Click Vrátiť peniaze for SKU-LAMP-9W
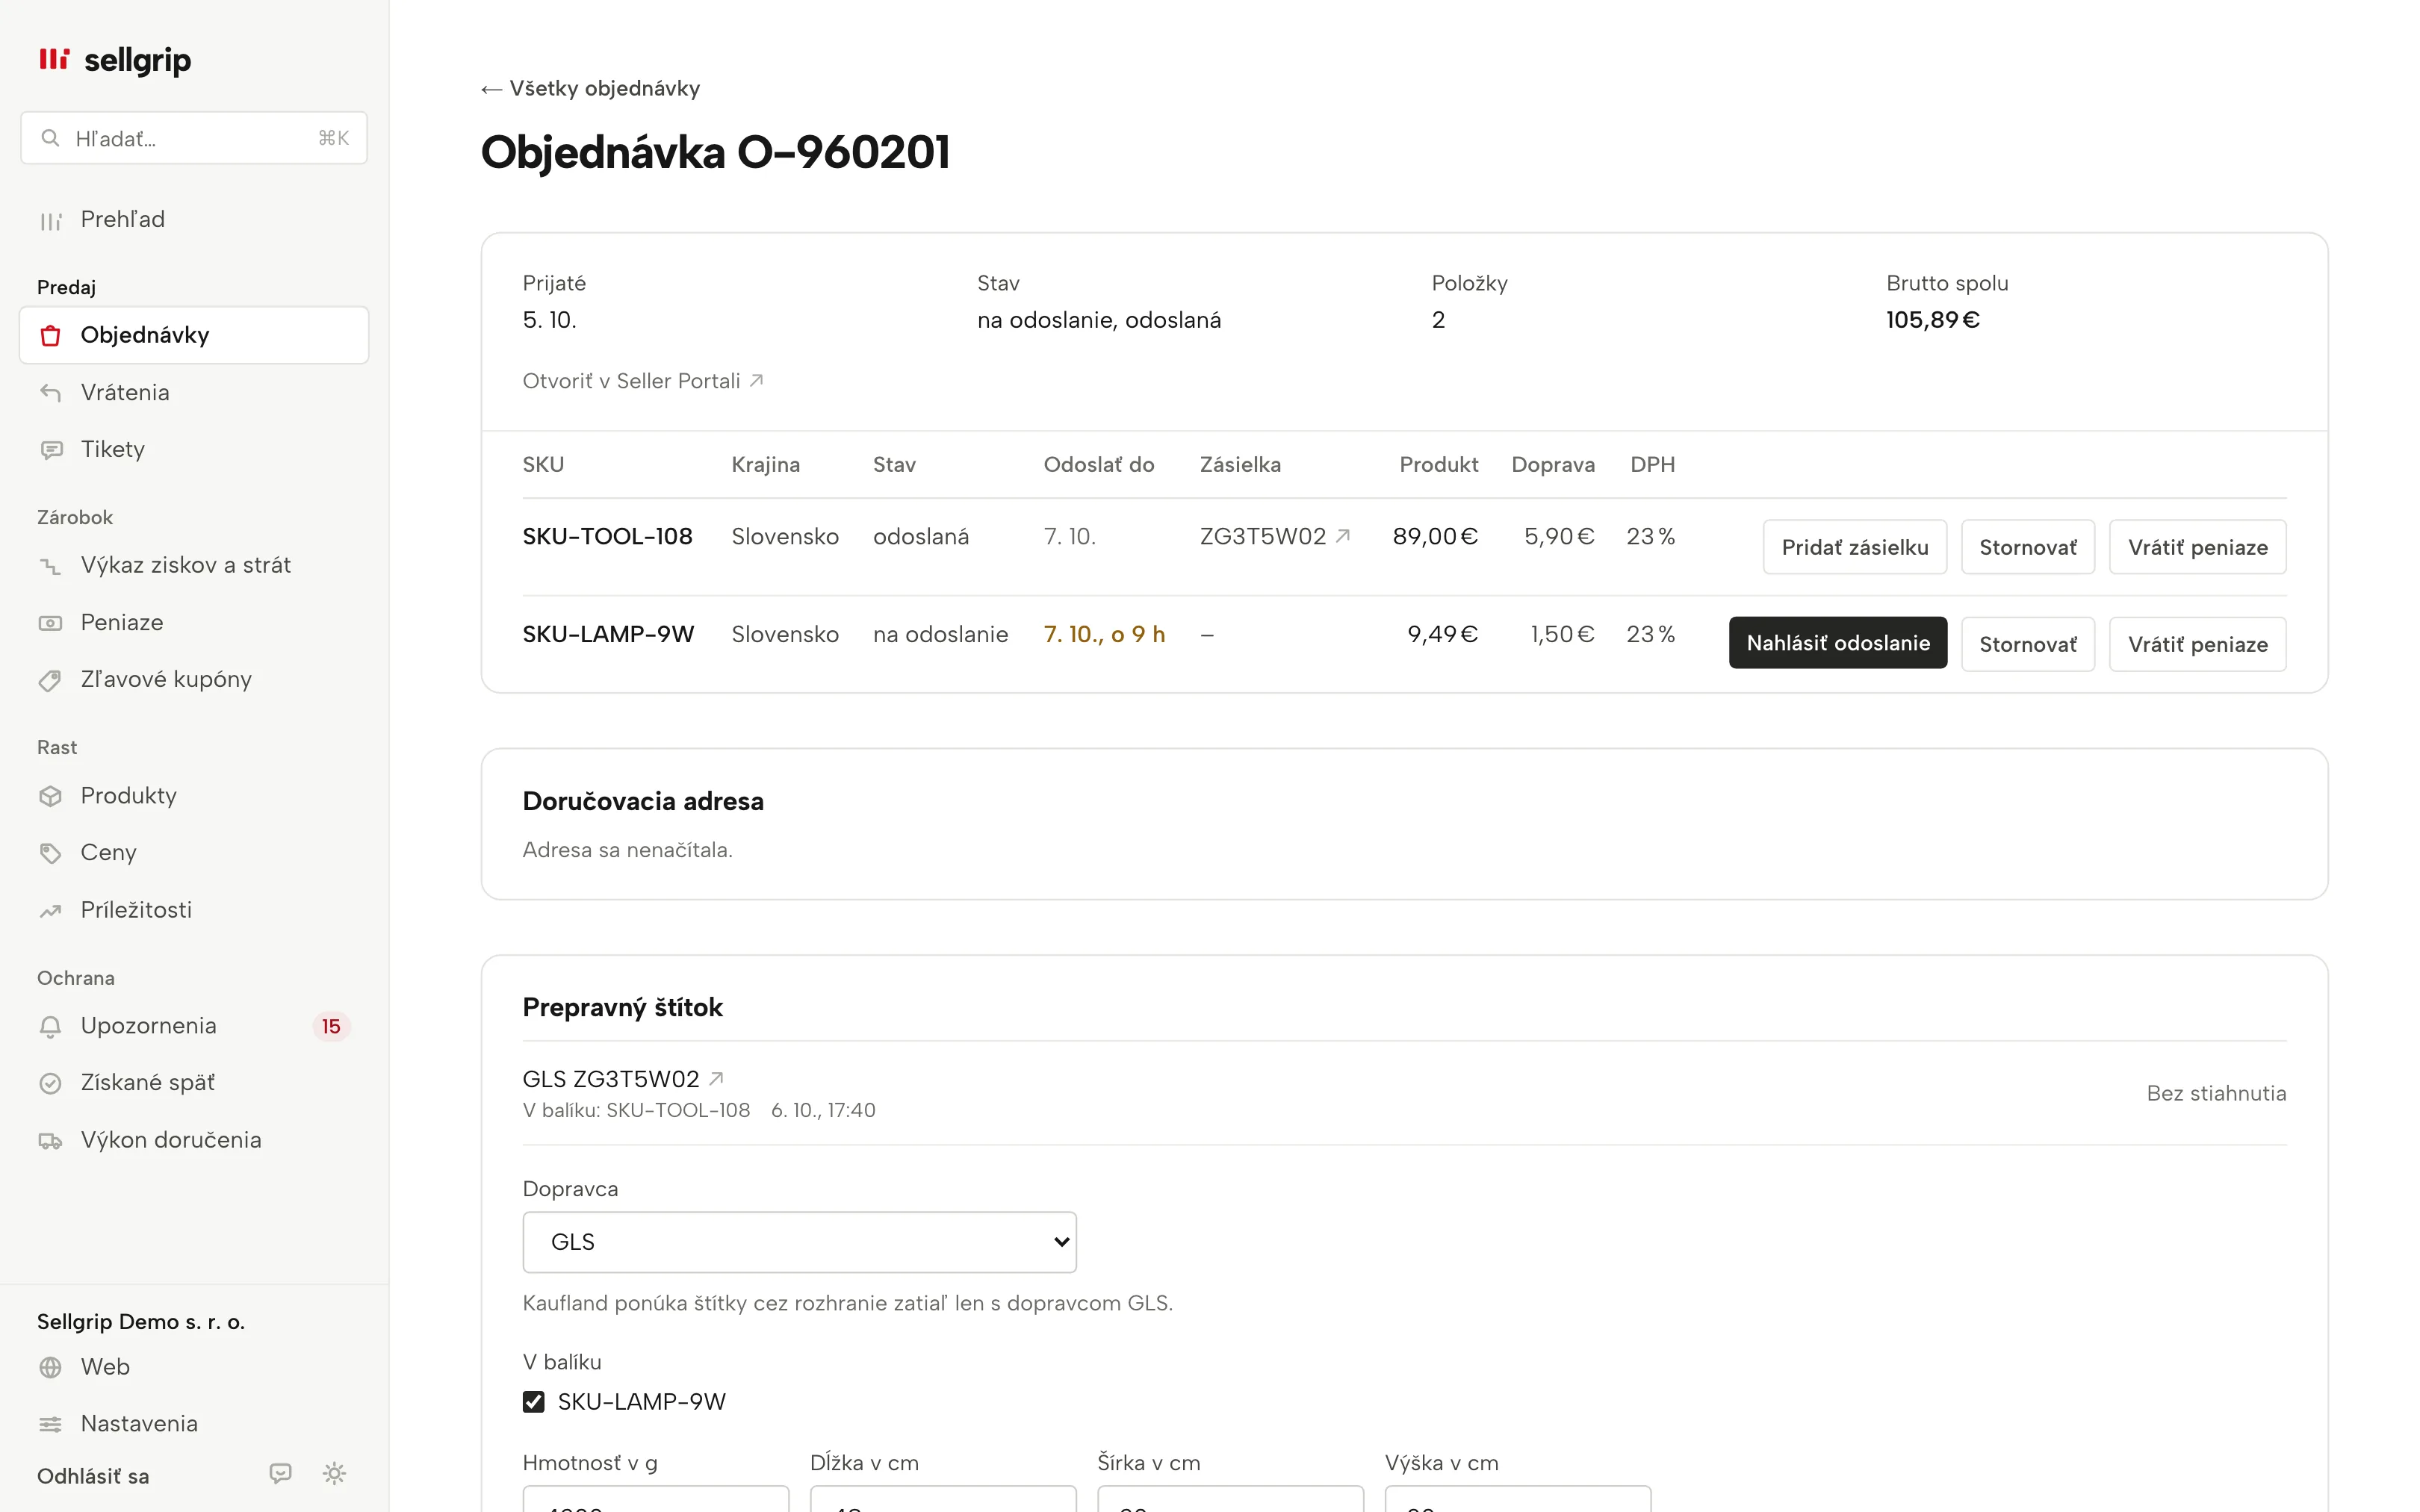The height and width of the screenshot is (1512, 2420). 2198,644
